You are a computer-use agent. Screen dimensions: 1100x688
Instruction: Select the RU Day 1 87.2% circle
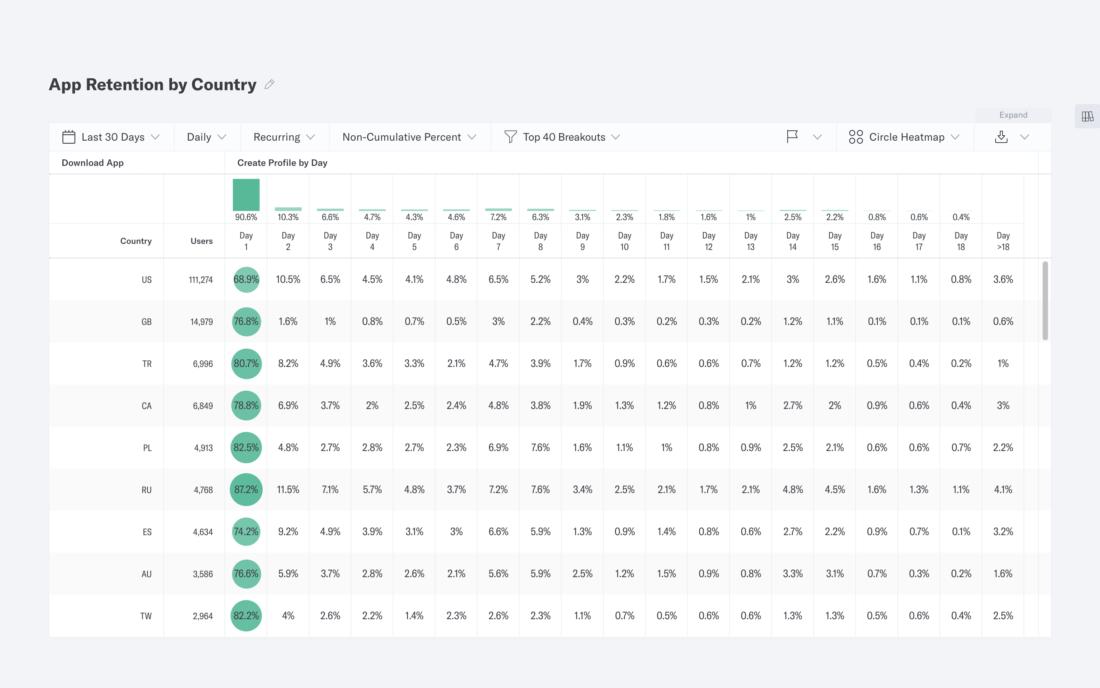pyautogui.click(x=246, y=490)
